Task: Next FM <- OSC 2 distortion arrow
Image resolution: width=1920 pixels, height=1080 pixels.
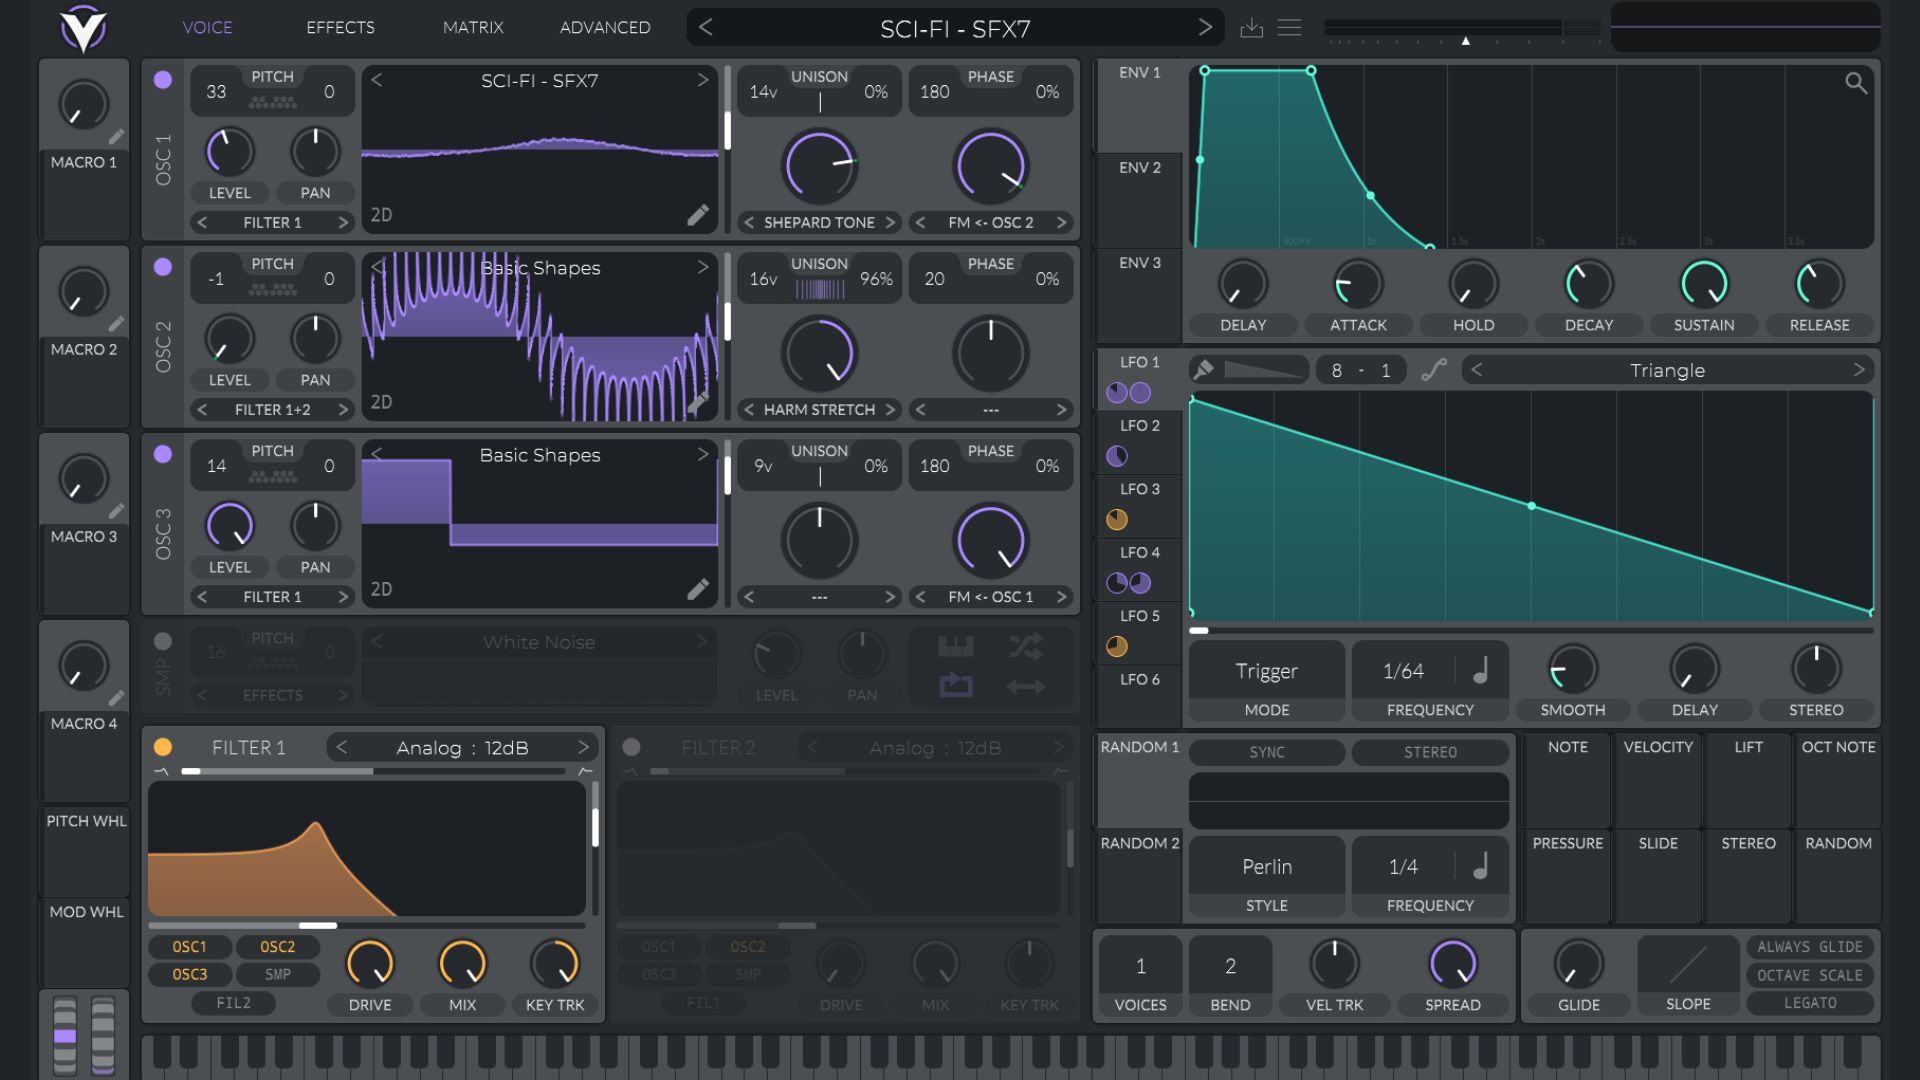Action: pyautogui.click(x=1062, y=222)
